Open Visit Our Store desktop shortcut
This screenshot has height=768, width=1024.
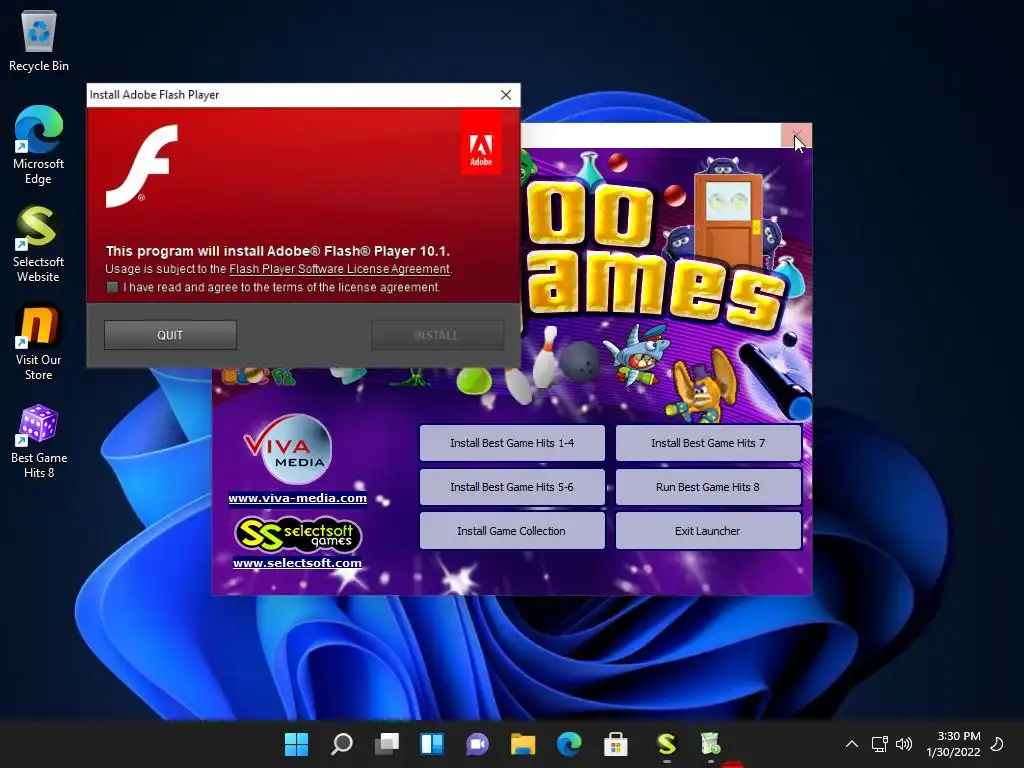[39, 342]
